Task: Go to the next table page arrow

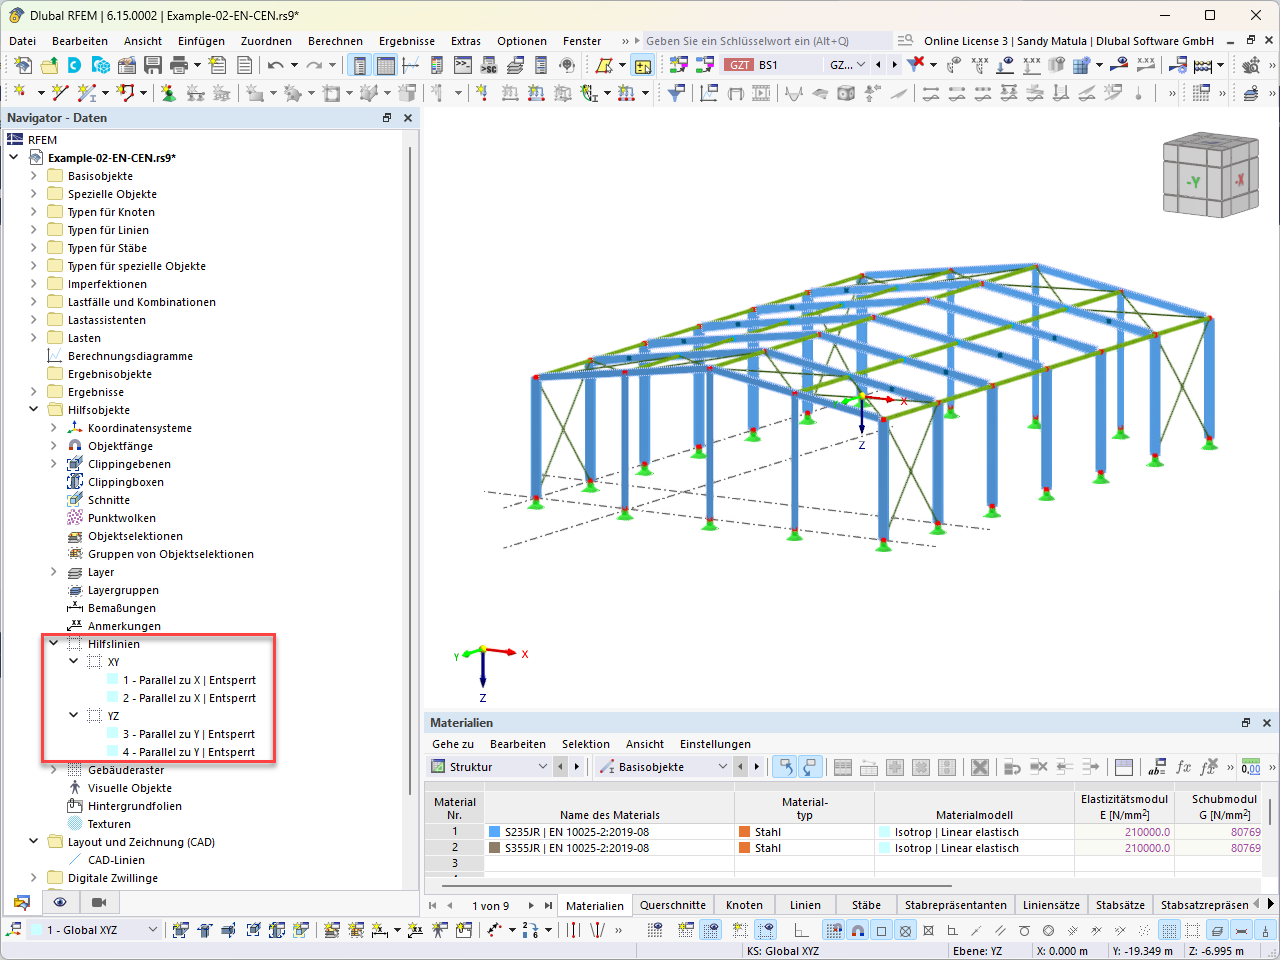Action: click(x=531, y=906)
